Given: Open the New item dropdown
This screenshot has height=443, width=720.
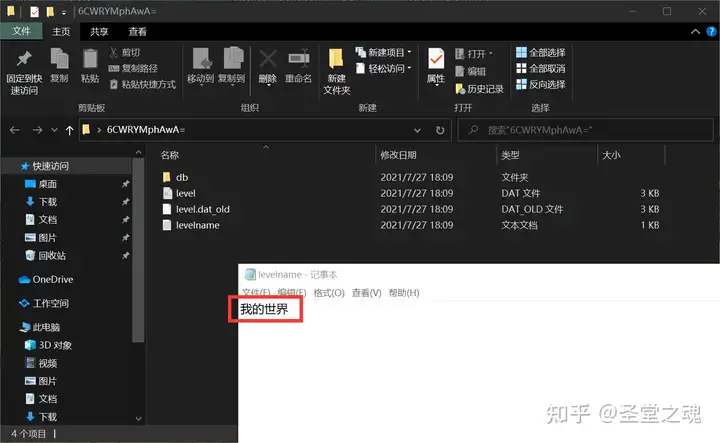Looking at the screenshot, I should [x=384, y=52].
